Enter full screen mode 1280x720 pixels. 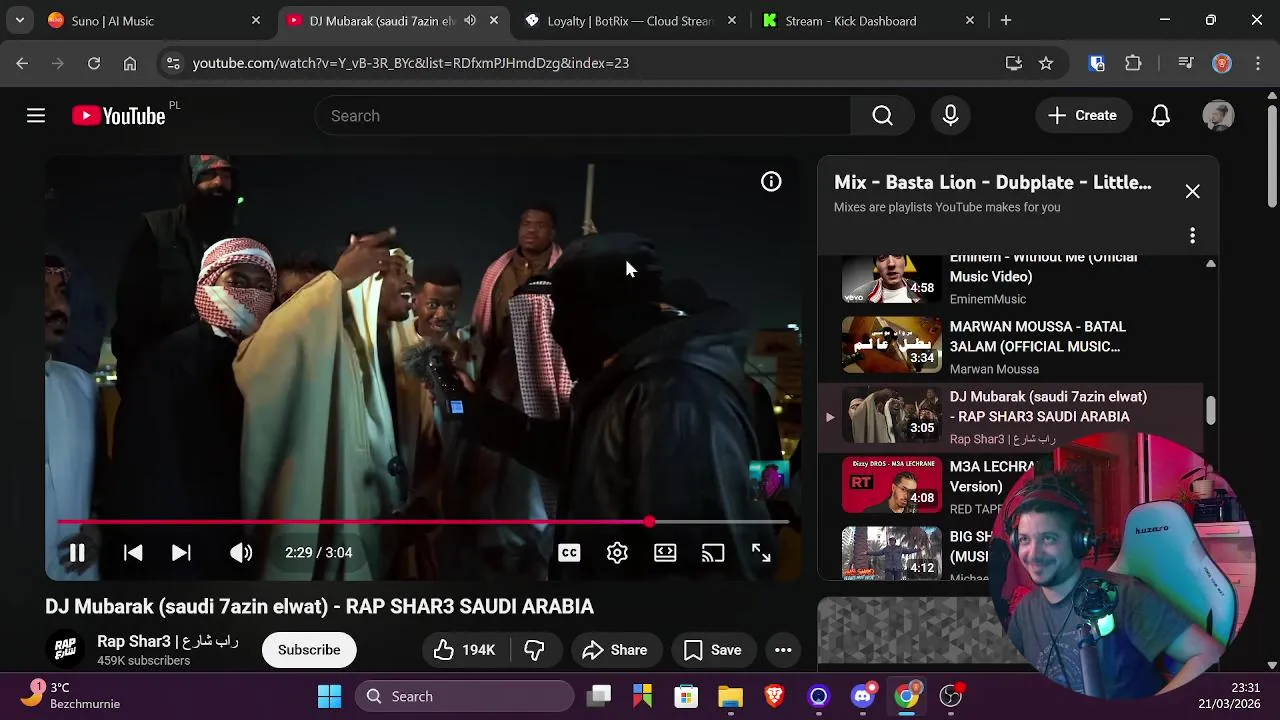(x=761, y=553)
